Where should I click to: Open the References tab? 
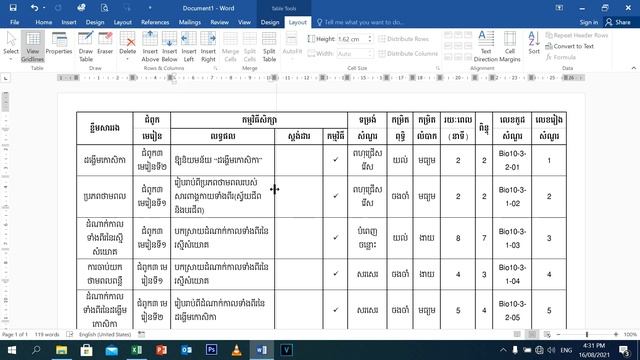point(155,22)
